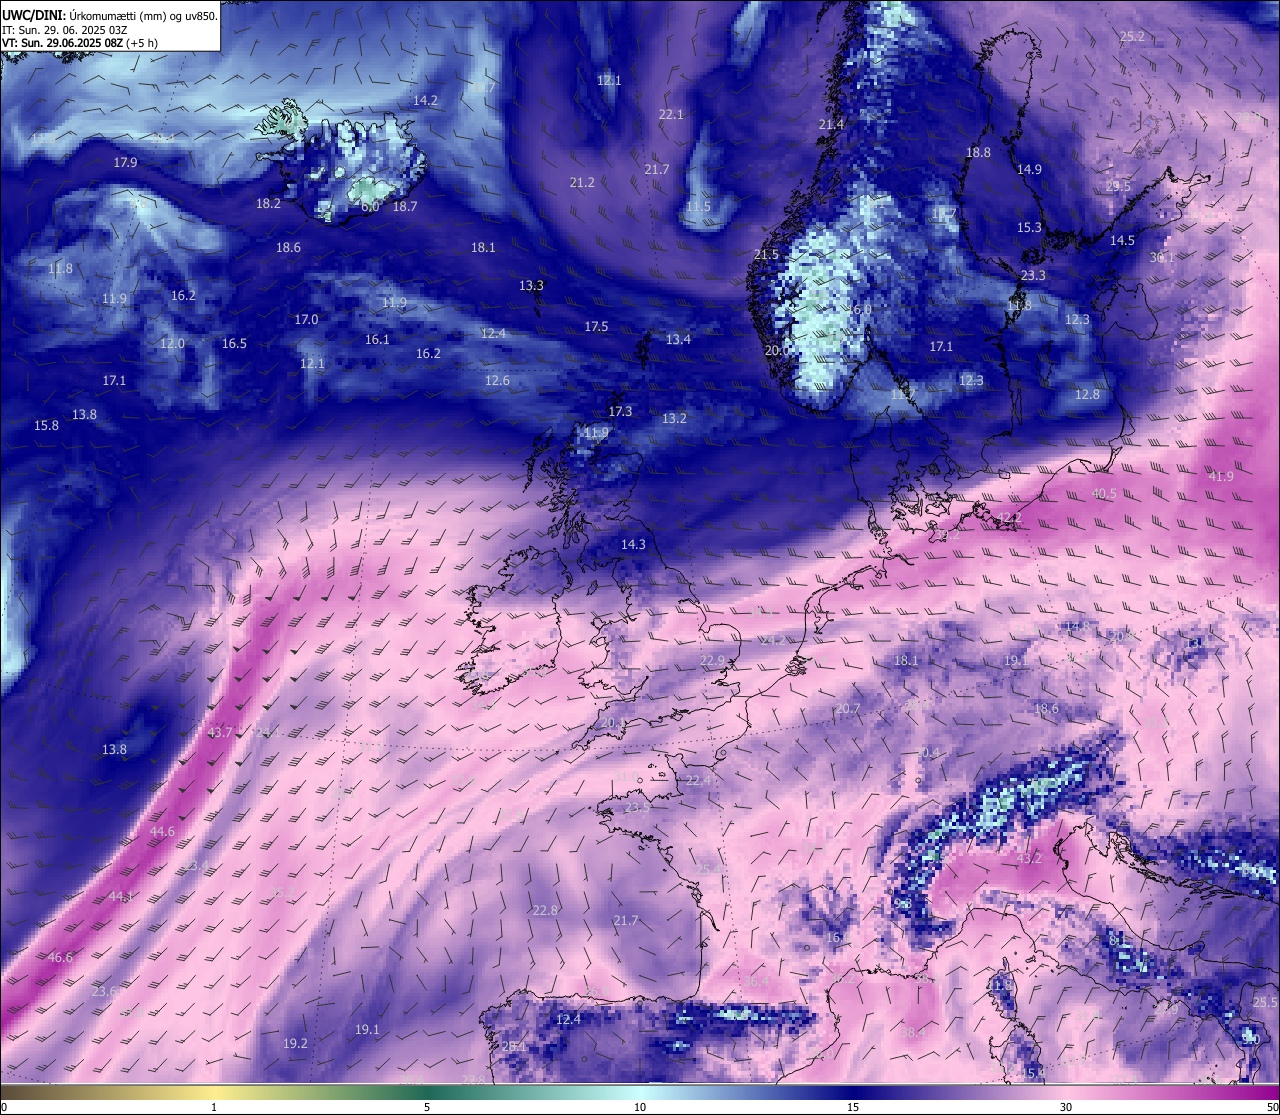Click the 29.5 value label
1280x1115 pixels.
(1118, 187)
